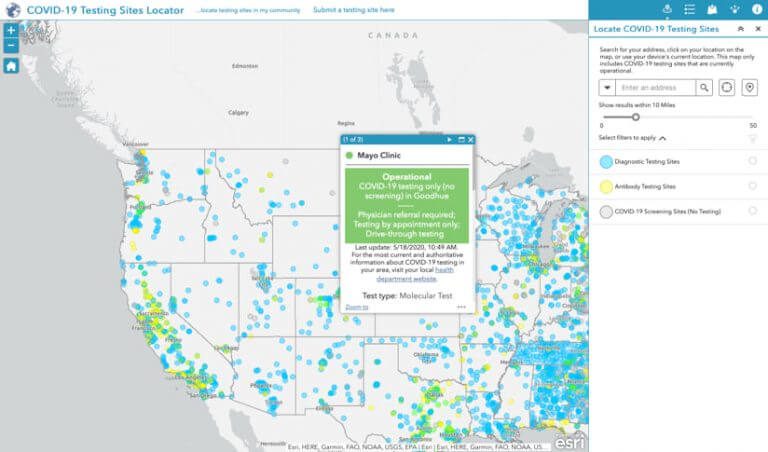Click Zoom to link in popup
Viewport: 768px width, 452px height.
pos(357,307)
